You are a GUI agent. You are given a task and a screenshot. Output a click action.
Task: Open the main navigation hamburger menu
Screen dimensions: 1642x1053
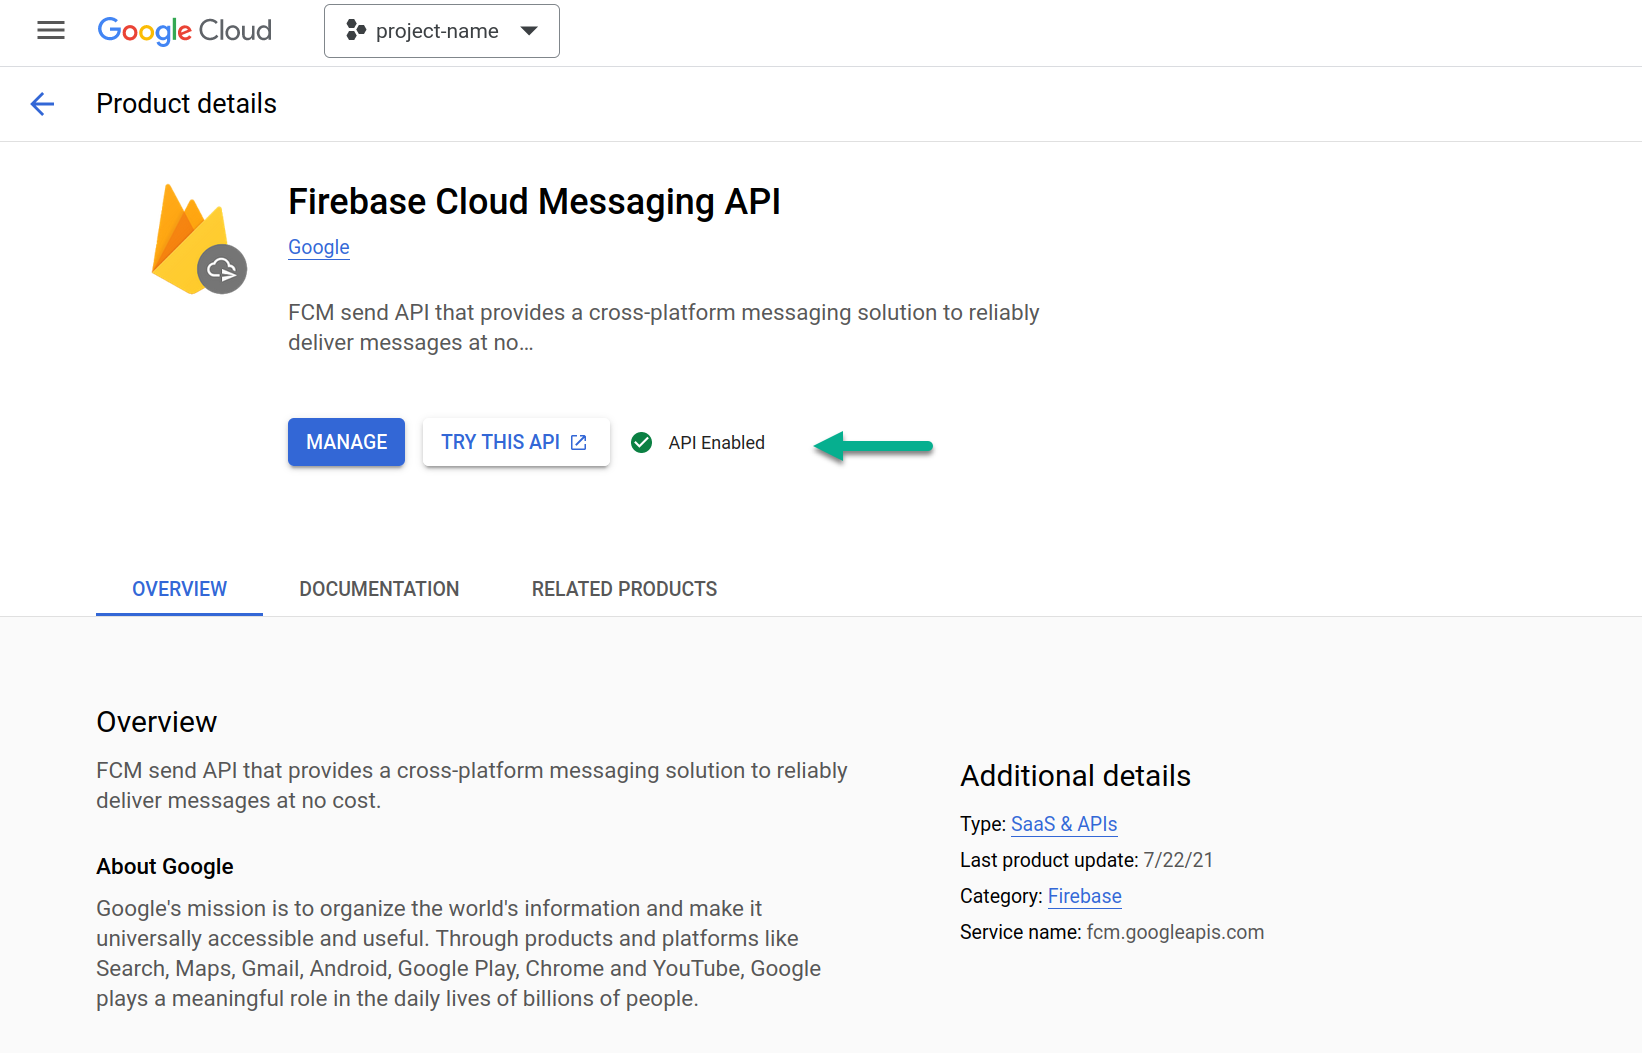click(x=51, y=31)
